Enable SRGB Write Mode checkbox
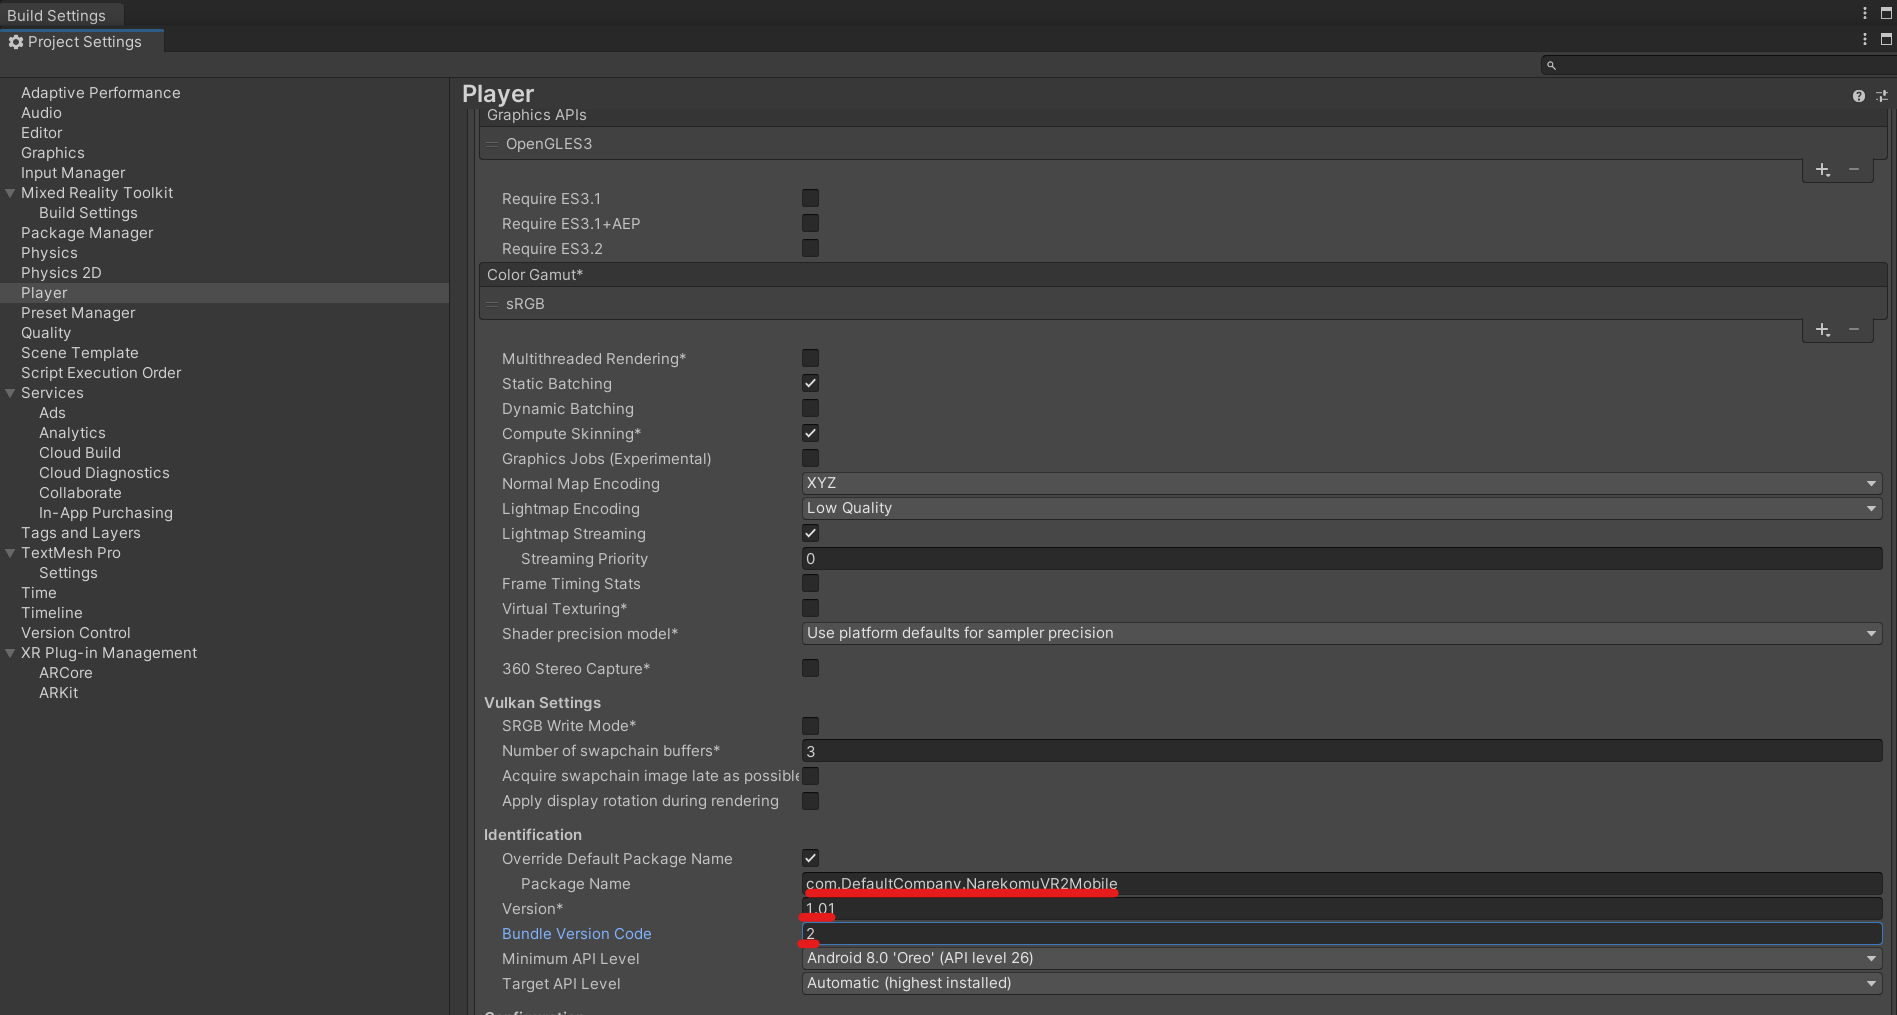This screenshot has height=1015, width=1897. click(x=810, y=726)
